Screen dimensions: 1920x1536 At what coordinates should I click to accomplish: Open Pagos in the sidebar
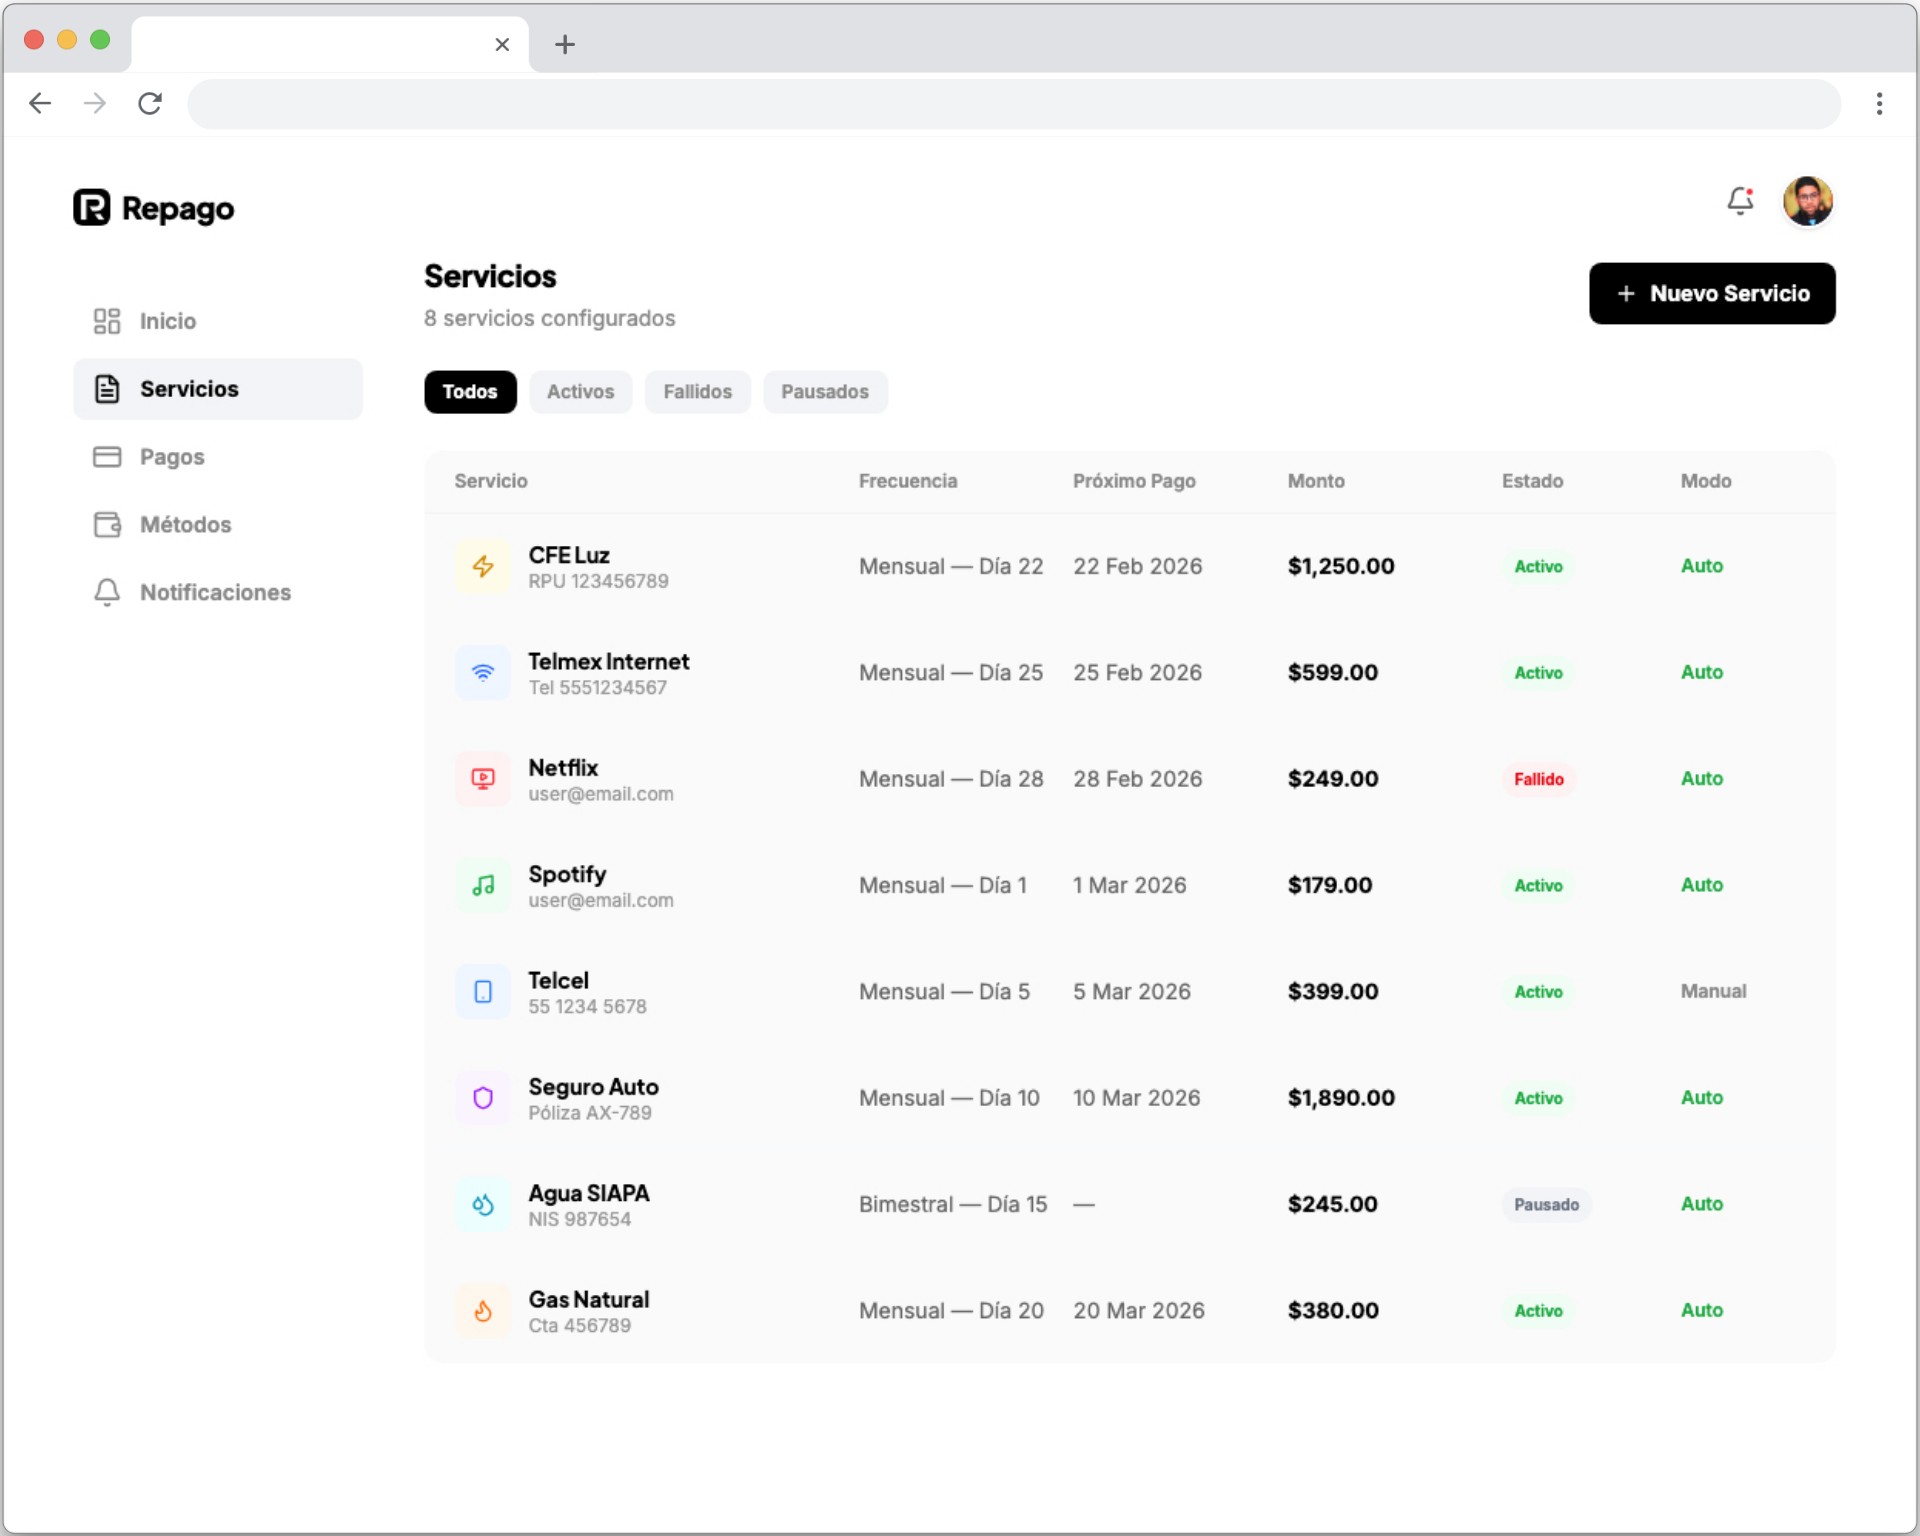tap(218, 457)
